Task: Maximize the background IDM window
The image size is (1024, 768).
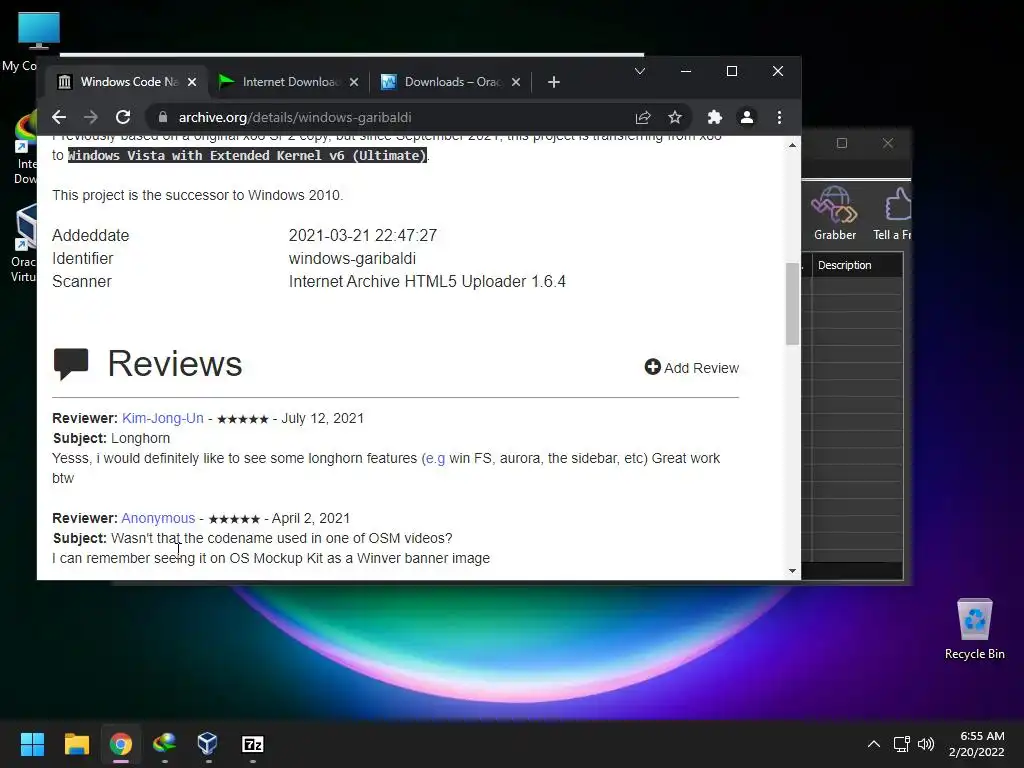Action: click(x=842, y=143)
